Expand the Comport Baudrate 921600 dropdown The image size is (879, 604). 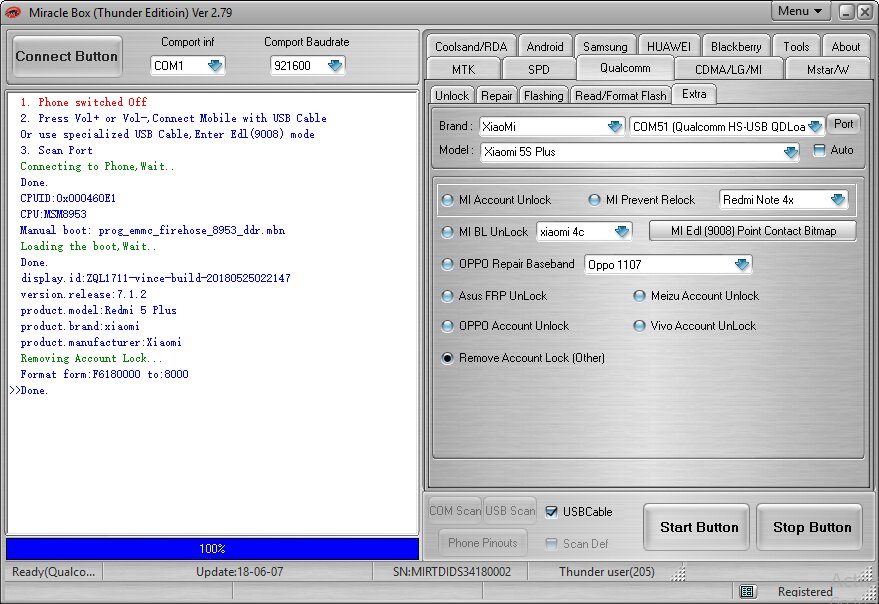(x=335, y=66)
